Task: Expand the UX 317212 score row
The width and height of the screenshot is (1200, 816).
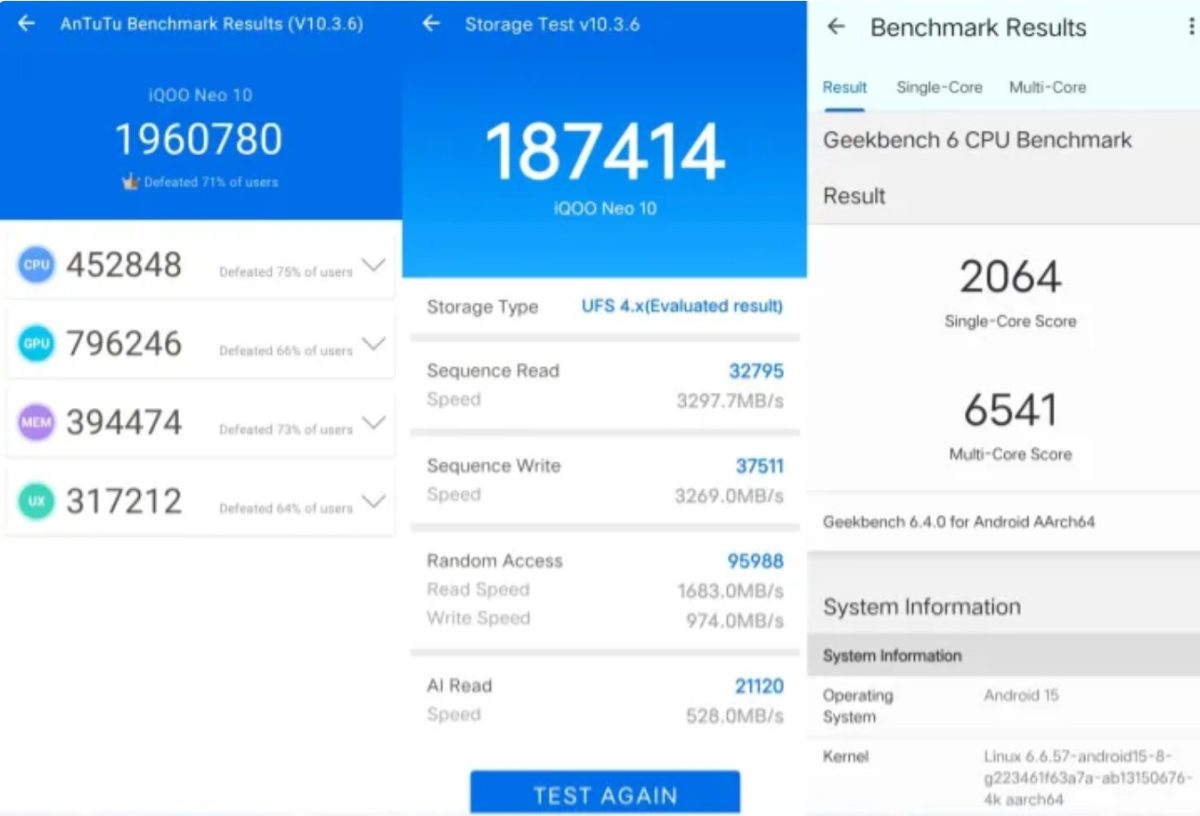Action: click(x=373, y=502)
